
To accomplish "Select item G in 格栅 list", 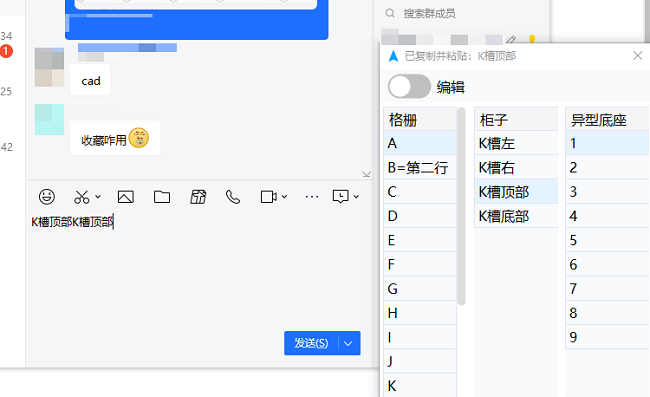I will tap(420, 288).
